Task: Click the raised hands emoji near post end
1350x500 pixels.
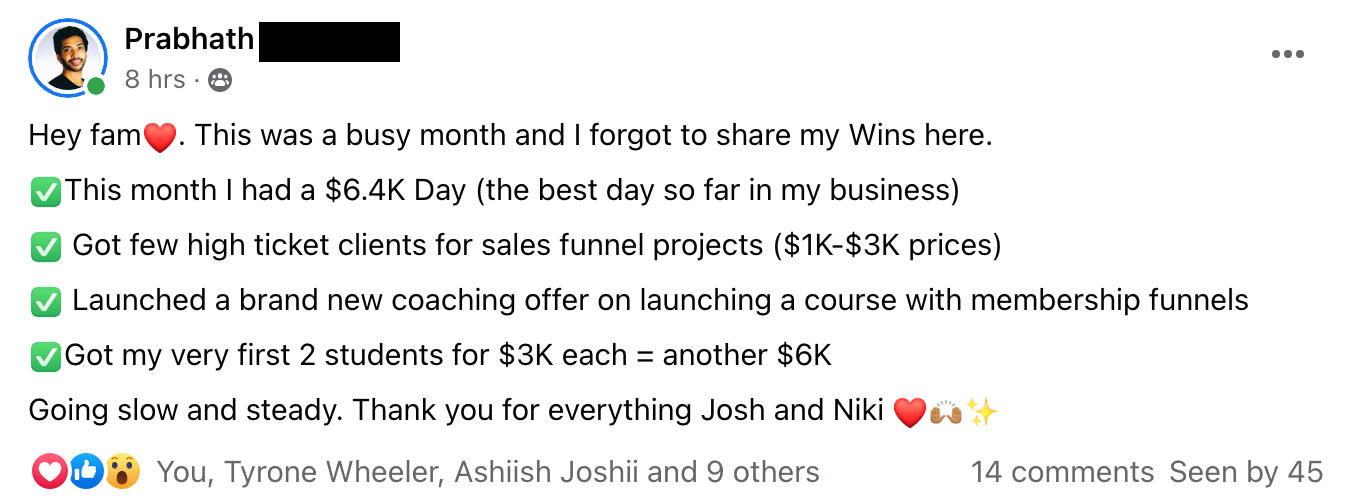Action: tap(946, 411)
